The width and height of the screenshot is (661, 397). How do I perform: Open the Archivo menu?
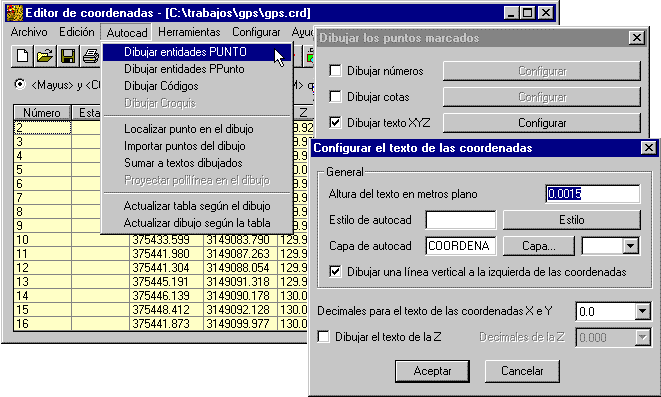click(x=29, y=32)
